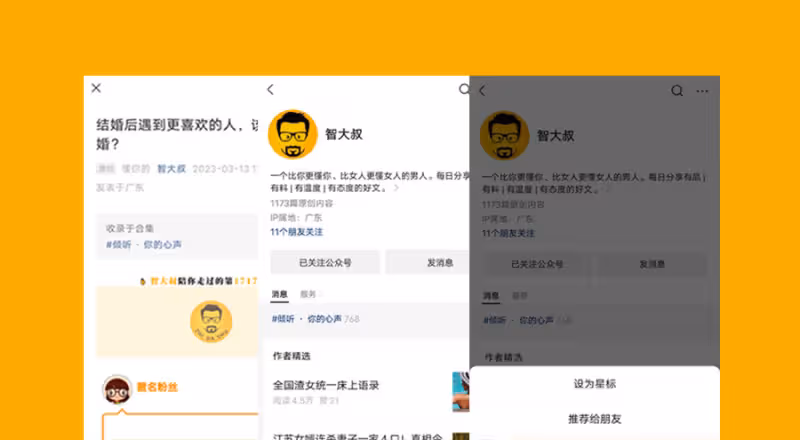Click 消息 tab in dimmed right panel
800x440 pixels.
point(491,296)
